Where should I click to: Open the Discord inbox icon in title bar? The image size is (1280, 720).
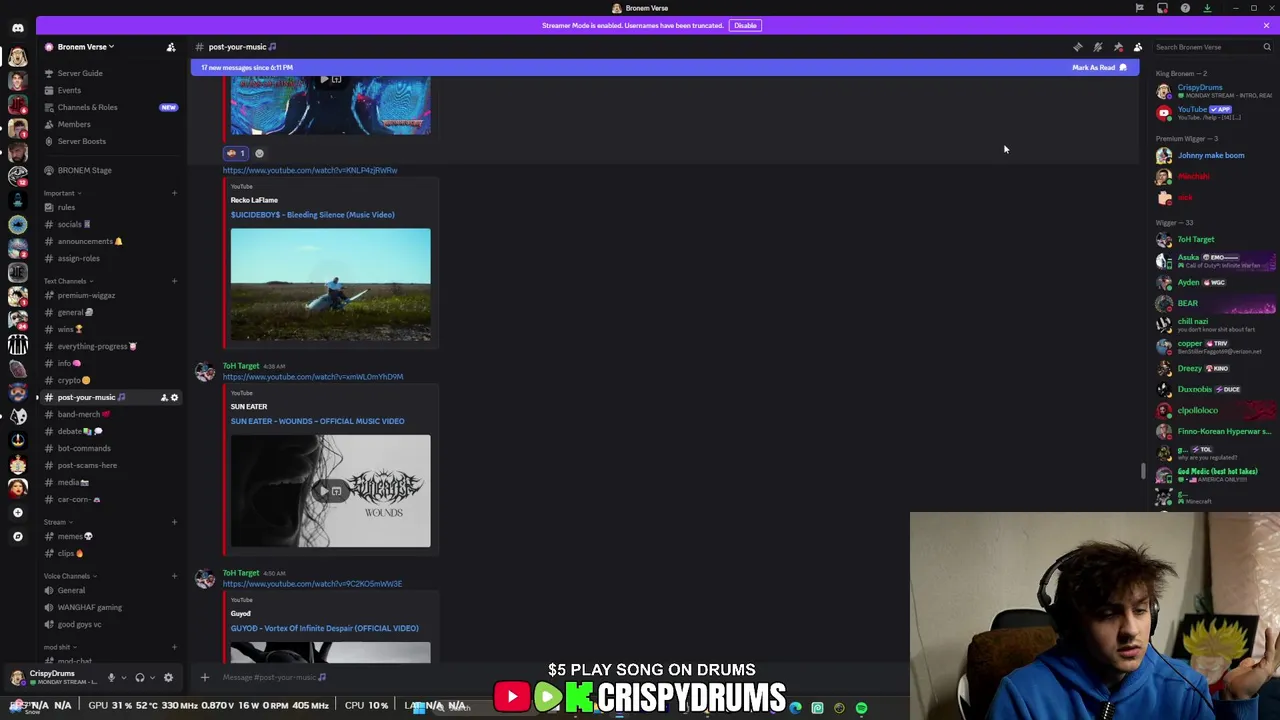tap(1162, 8)
